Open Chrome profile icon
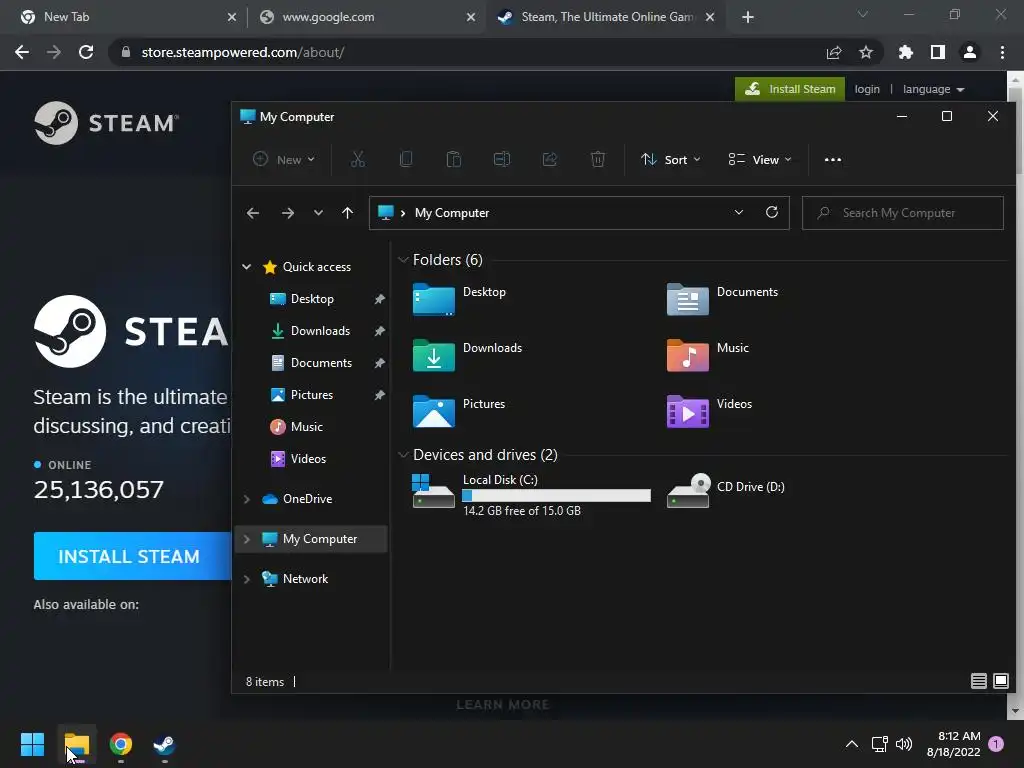This screenshot has height=768, width=1024. pyautogui.click(x=970, y=52)
